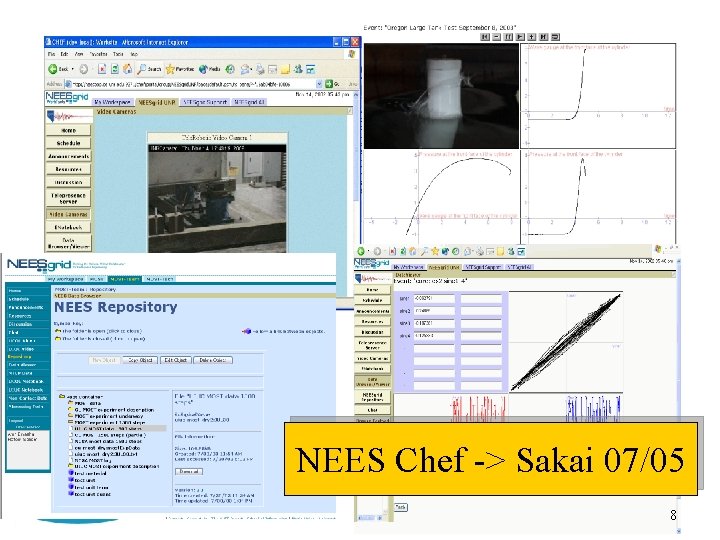
Task: Click the Refresh icon in the Internet Explorer toolbar
Action: [115, 69]
